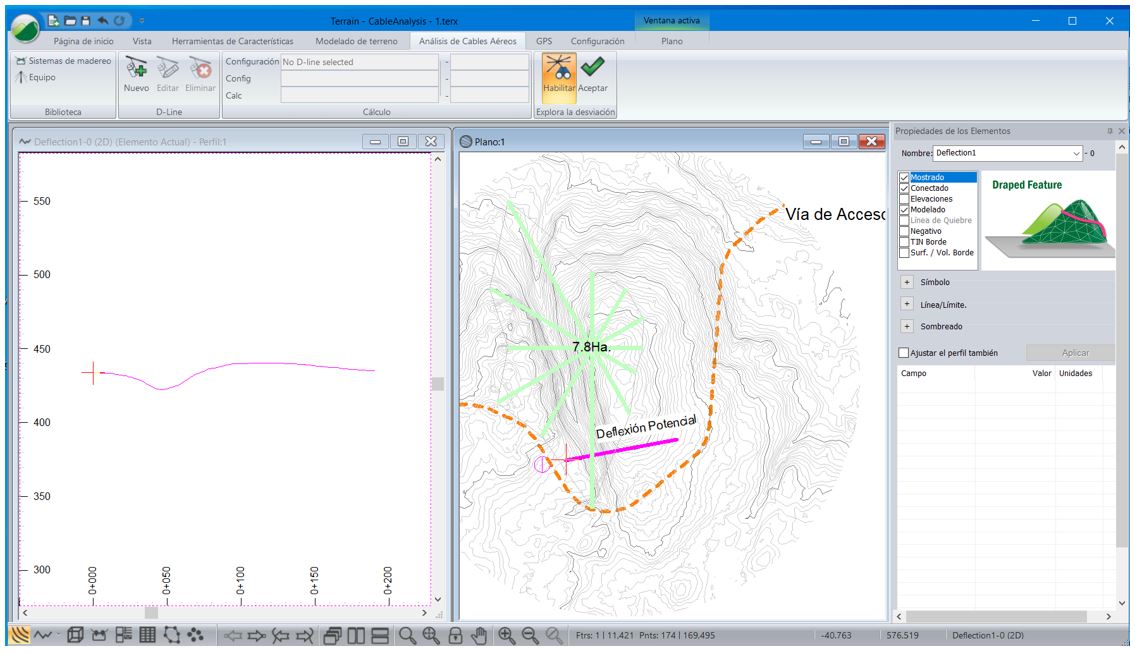Toggle the Habilitar deflection explorer icon
This screenshot has width=1135, height=653.
(x=559, y=70)
